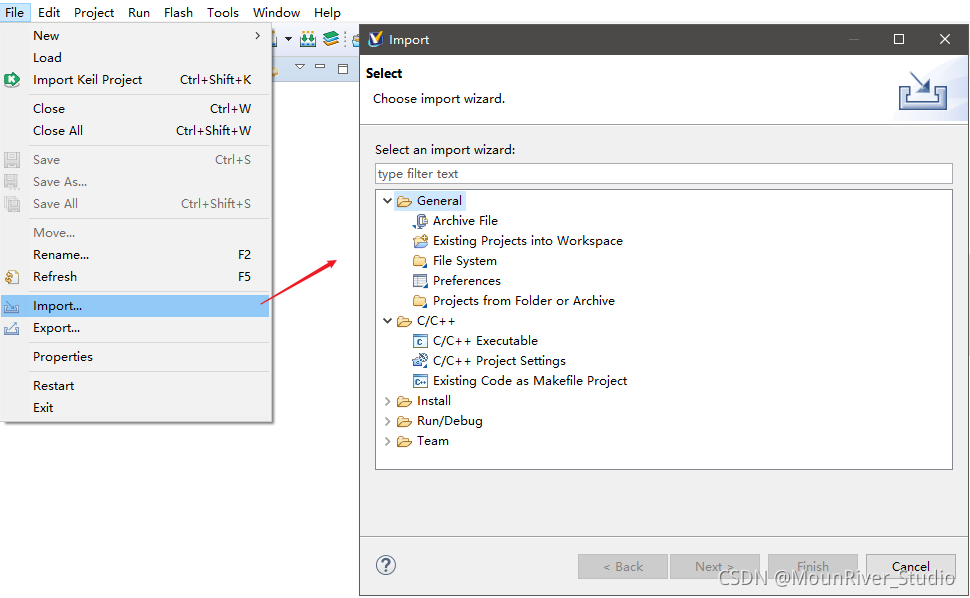Select Archive File tree item text

point(465,221)
